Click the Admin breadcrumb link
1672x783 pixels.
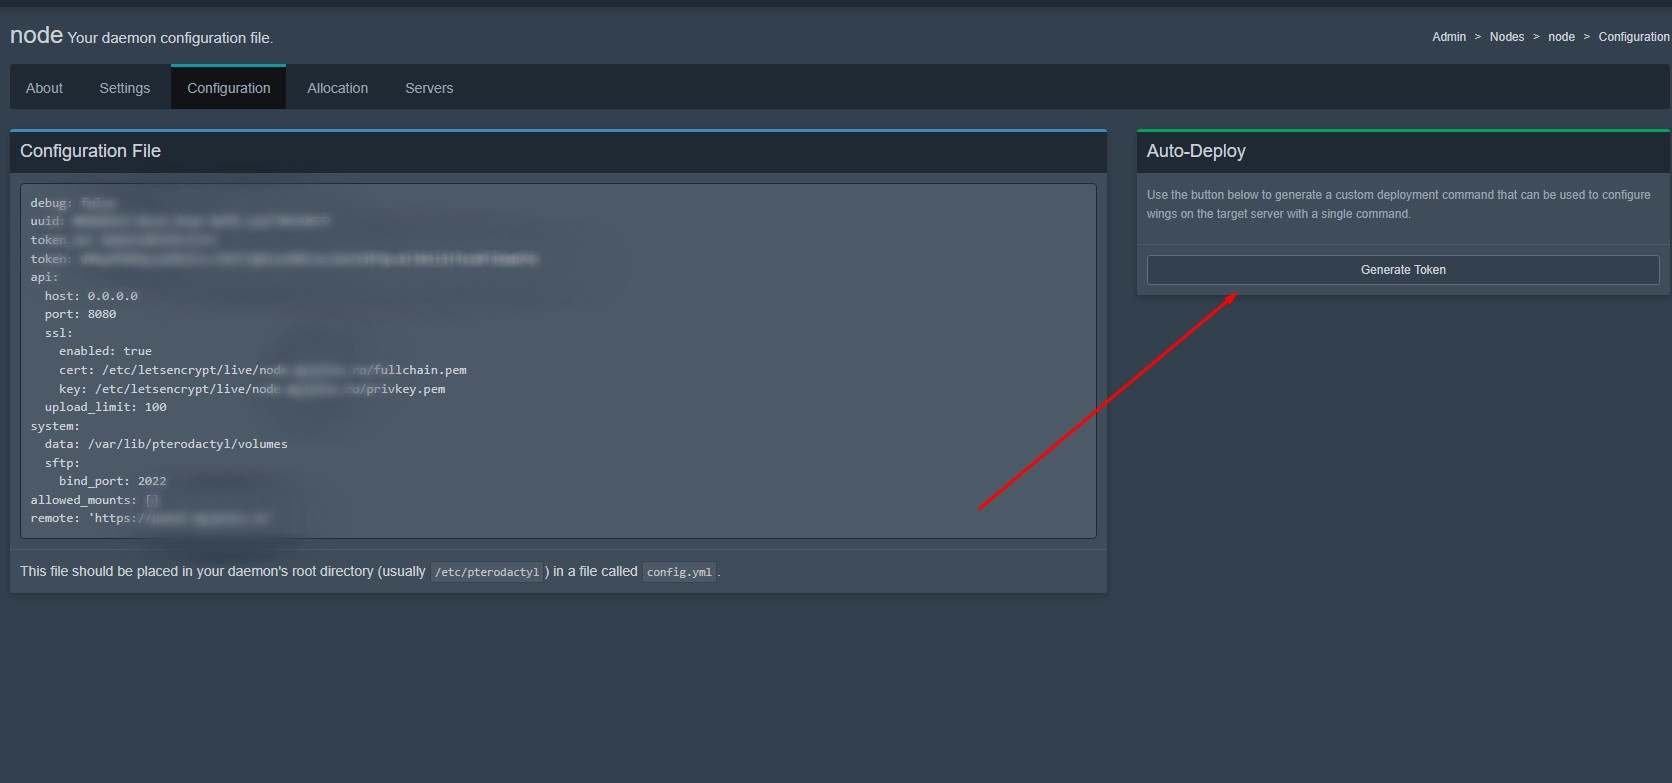[1448, 37]
